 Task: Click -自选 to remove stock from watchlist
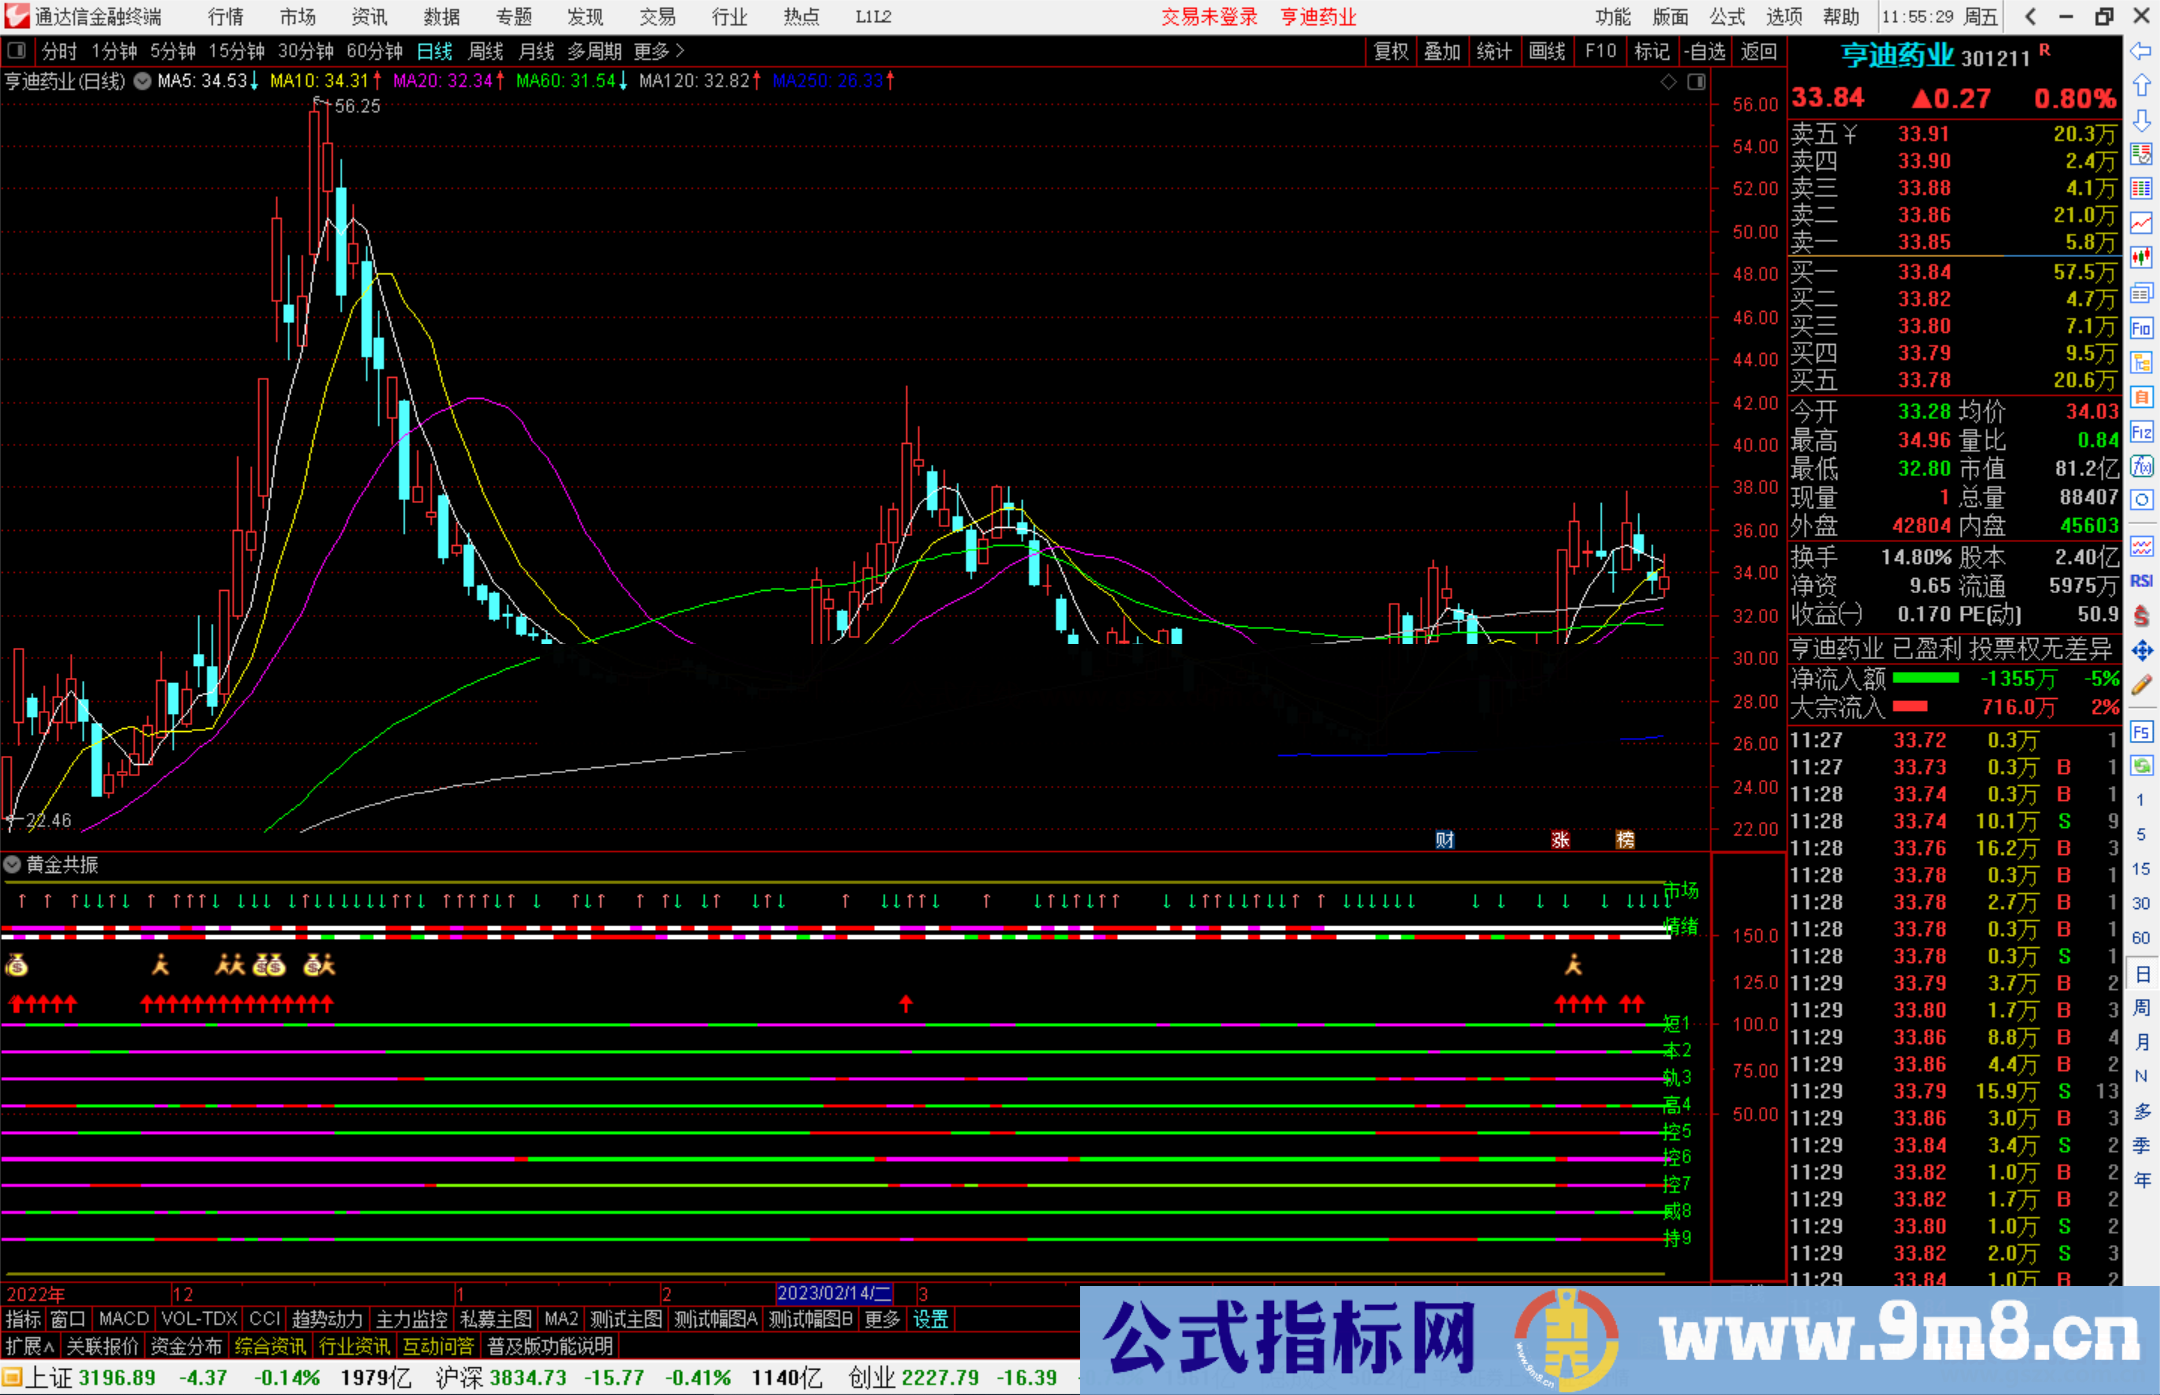pyautogui.click(x=1707, y=51)
